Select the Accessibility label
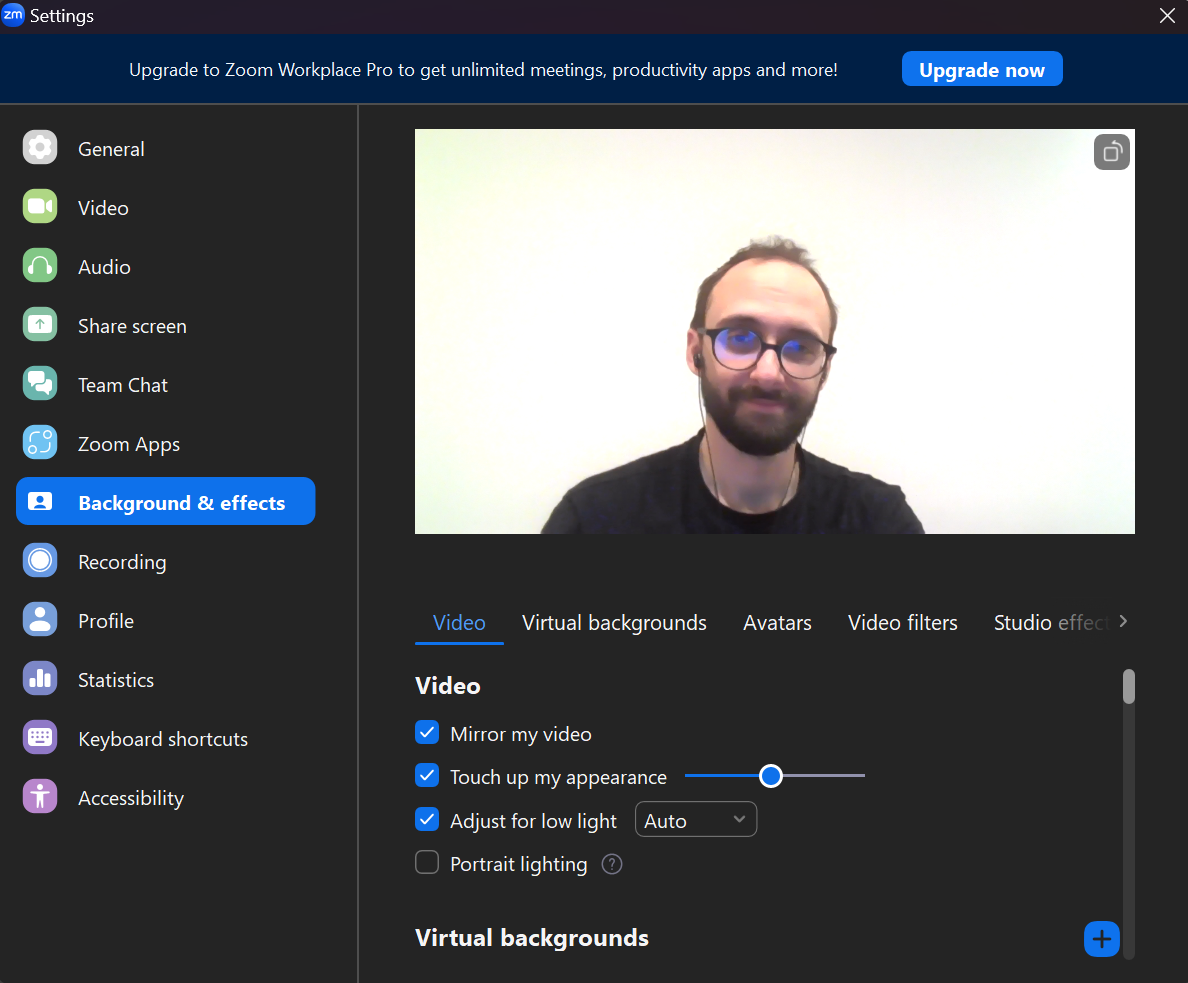This screenshot has height=983, width=1188. point(131,799)
